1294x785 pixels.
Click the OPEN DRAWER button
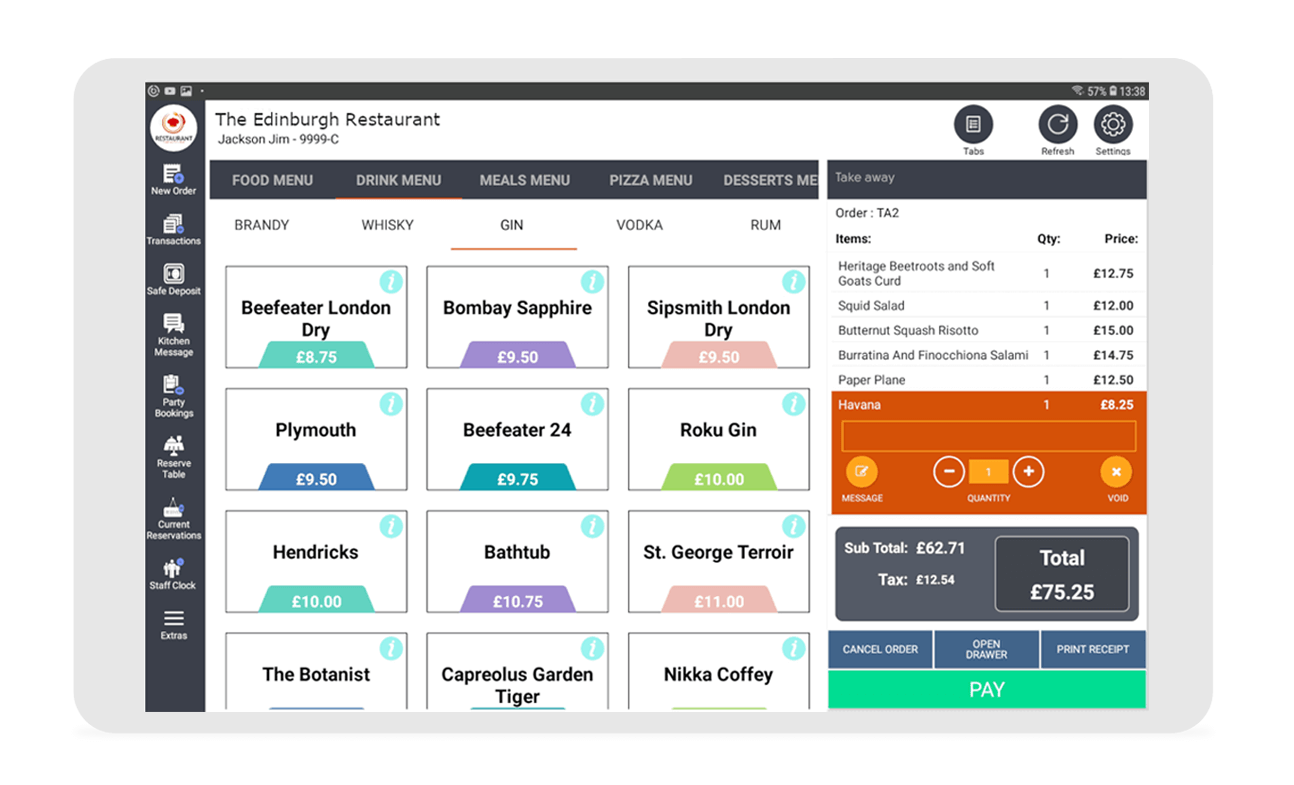(x=986, y=649)
